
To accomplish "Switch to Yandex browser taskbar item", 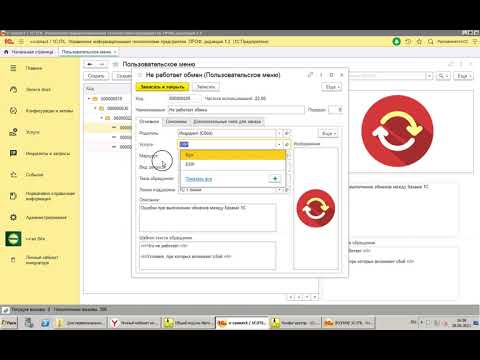I will pos(135,323).
